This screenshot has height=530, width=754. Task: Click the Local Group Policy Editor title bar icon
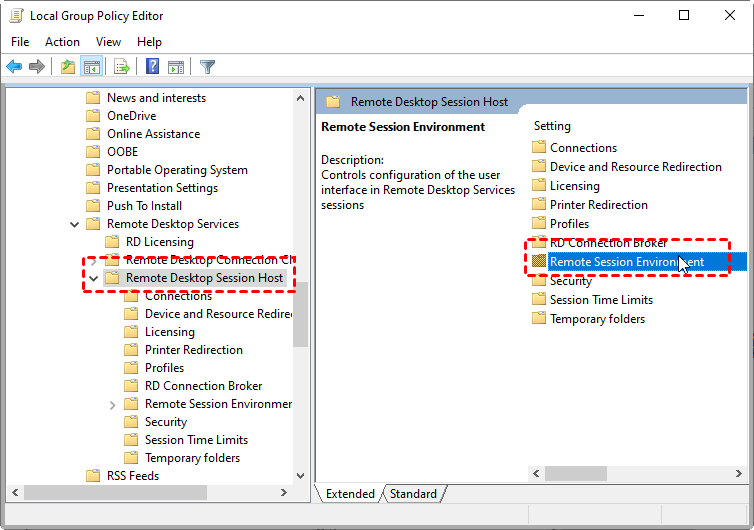click(x=16, y=15)
